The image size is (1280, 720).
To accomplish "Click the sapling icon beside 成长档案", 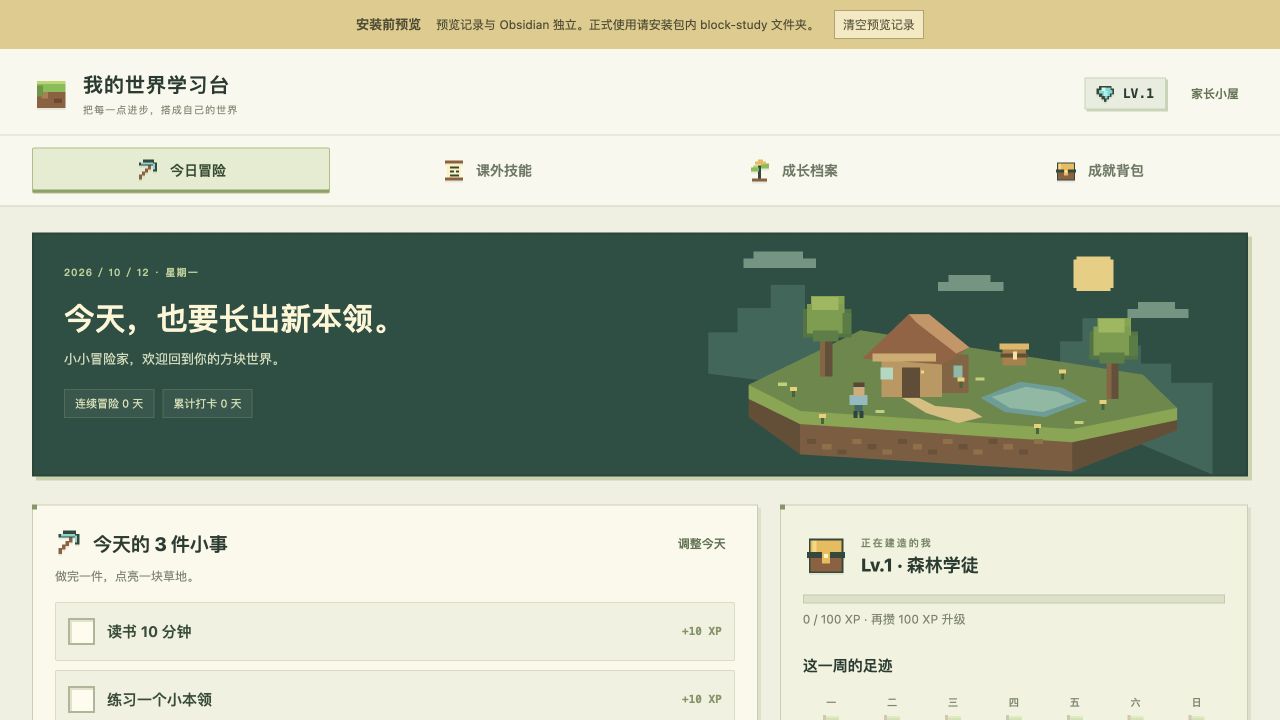I will [x=760, y=171].
